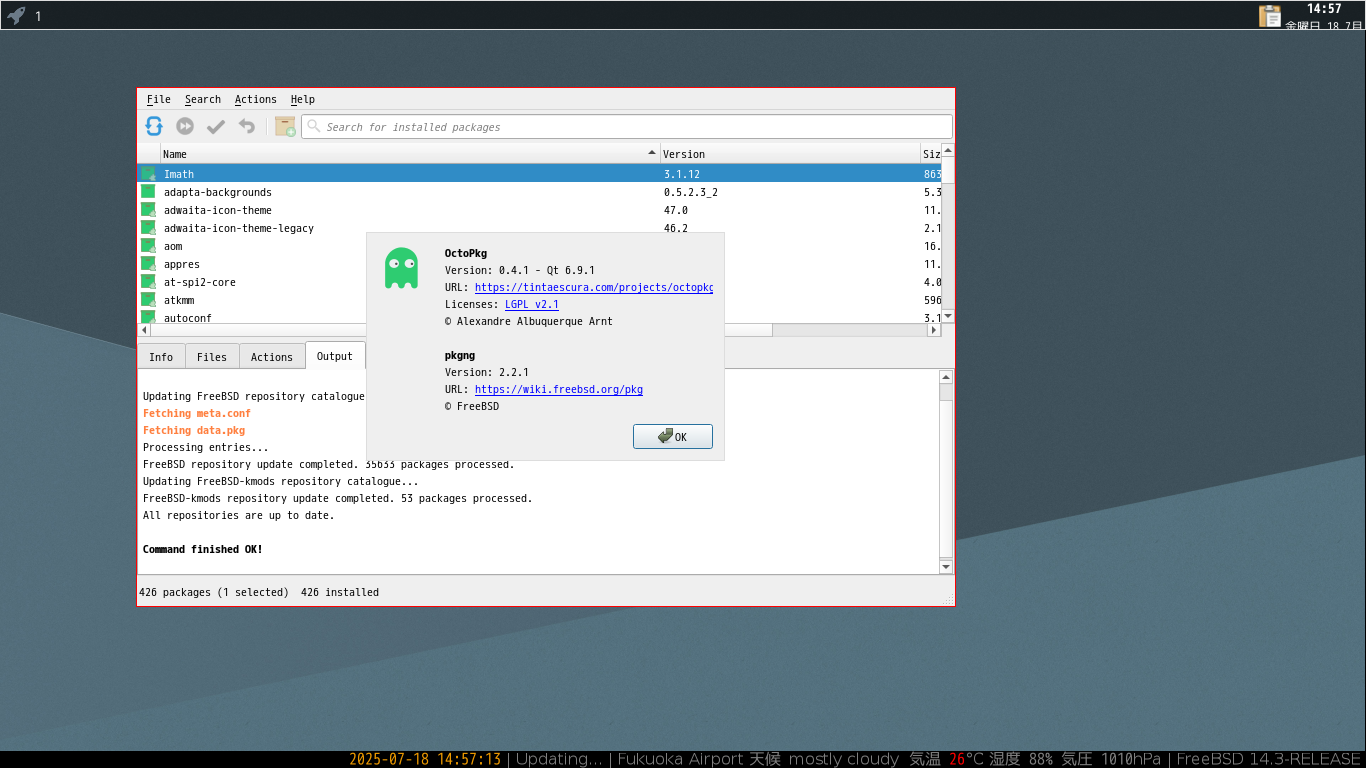Open the wiki.freebsd.org/pkg link
Image resolution: width=1366 pixels, height=768 pixels.
[x=558, y=389]
